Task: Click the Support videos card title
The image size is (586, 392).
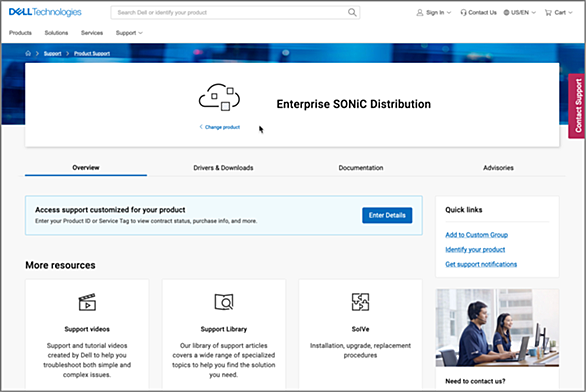Action: coord(87,329)
